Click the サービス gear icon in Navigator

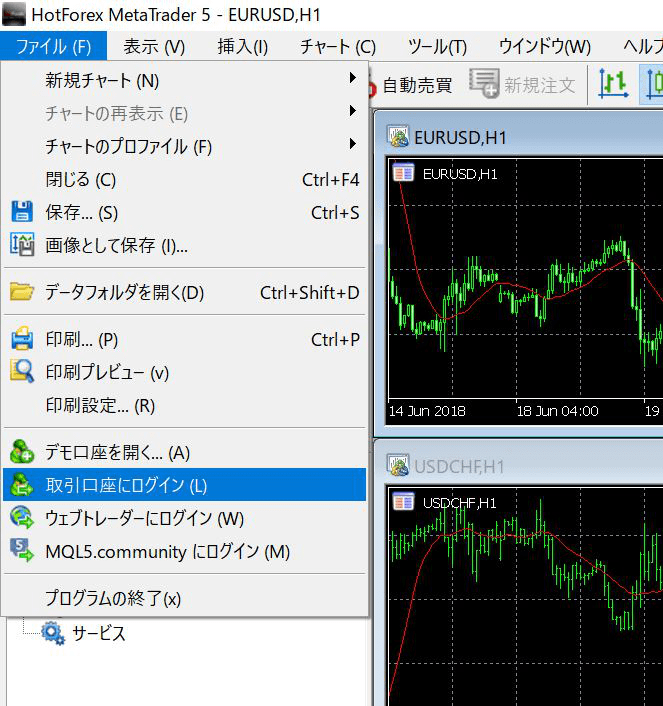[53, 634]
